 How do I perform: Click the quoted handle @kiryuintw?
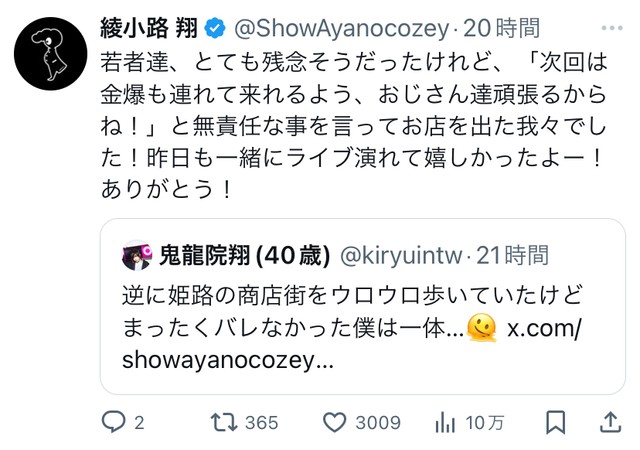click(401, 256)
